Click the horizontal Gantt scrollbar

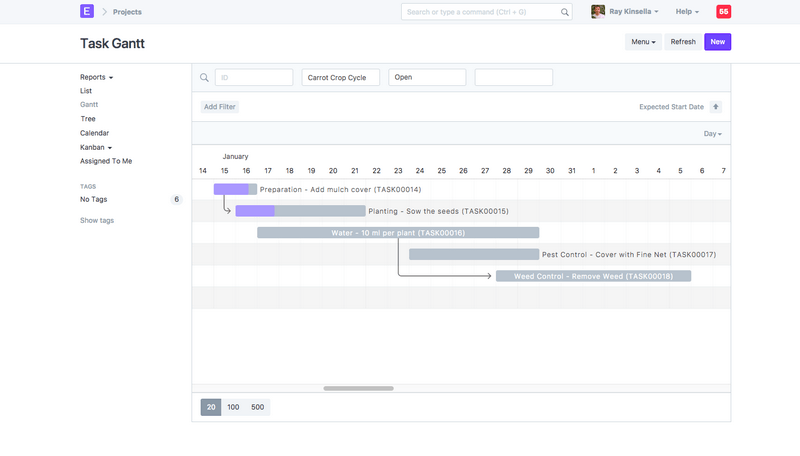coord(358,388)
